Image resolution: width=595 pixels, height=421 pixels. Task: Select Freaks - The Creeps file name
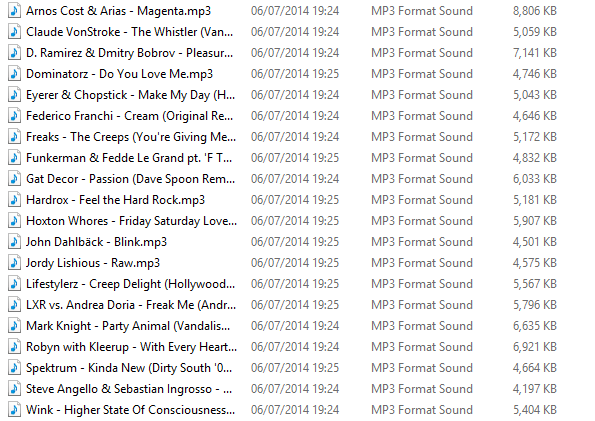click(x=131, y=137)
